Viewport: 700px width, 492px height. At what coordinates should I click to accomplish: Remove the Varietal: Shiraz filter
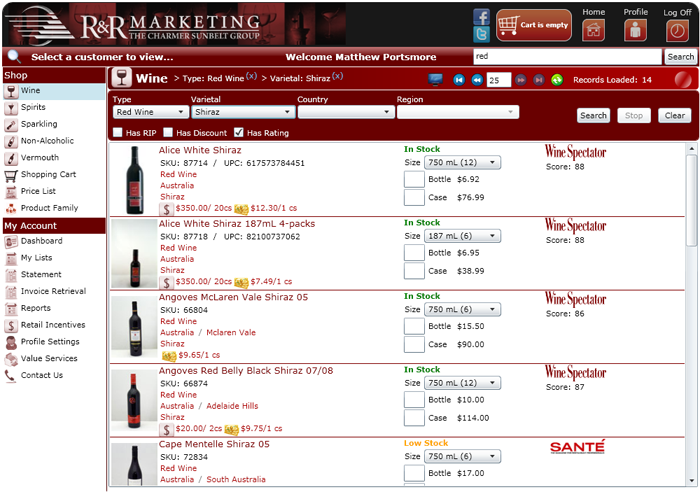(x=338, y=76)
